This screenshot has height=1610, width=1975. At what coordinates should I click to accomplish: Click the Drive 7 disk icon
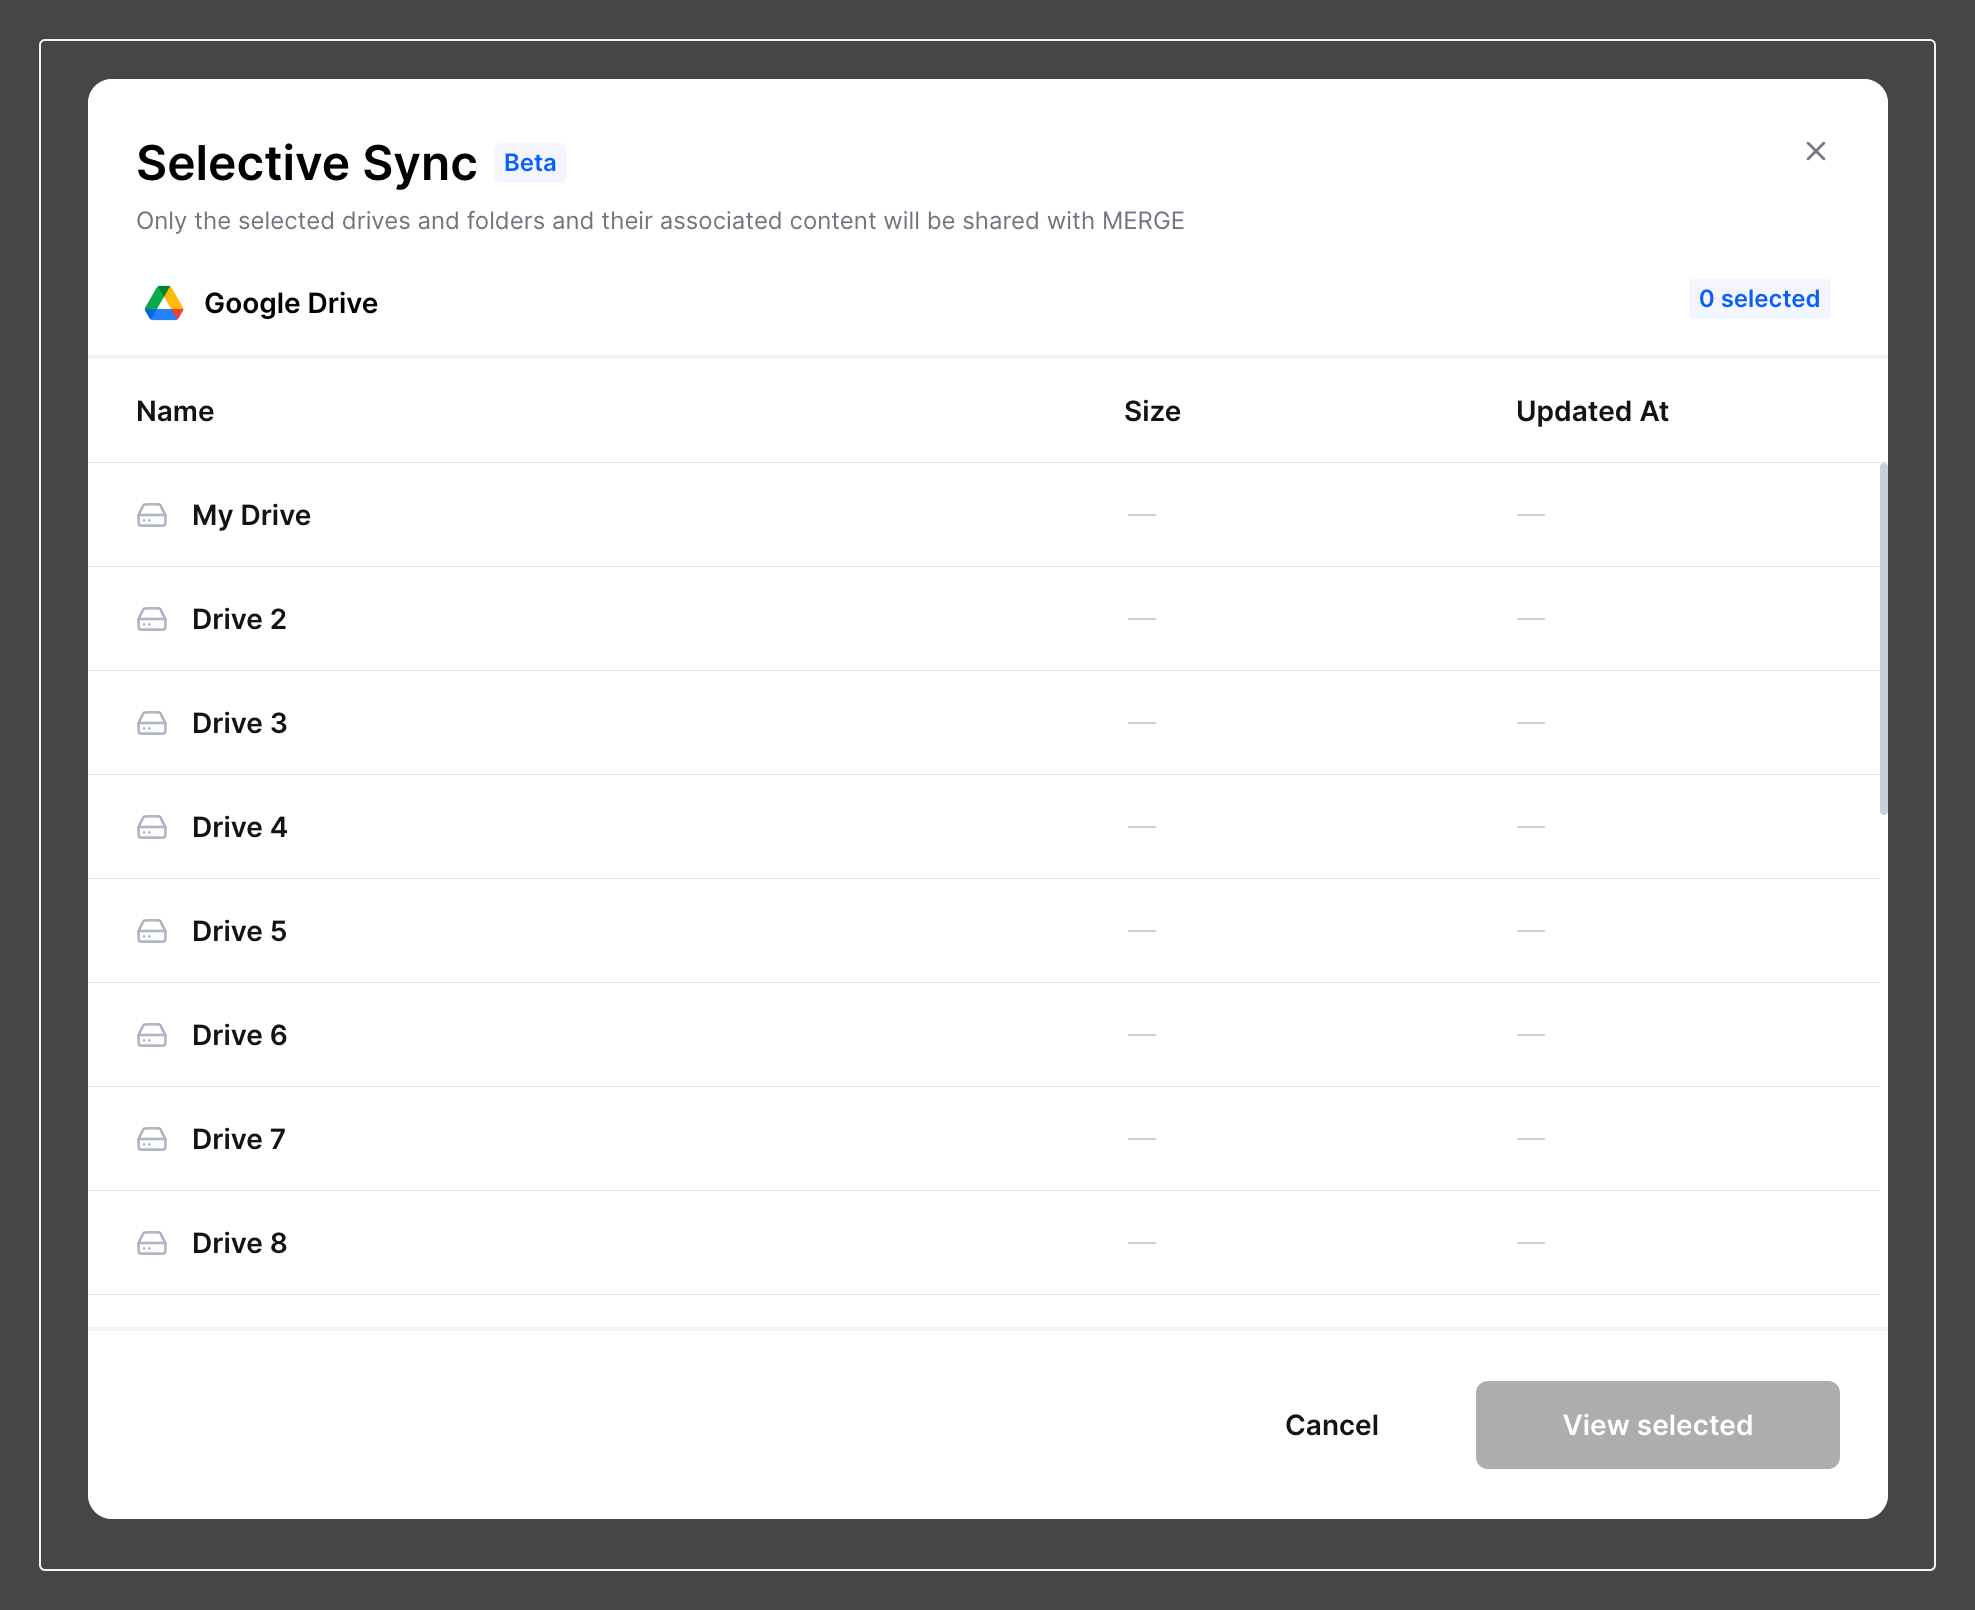coord(152,1139)
